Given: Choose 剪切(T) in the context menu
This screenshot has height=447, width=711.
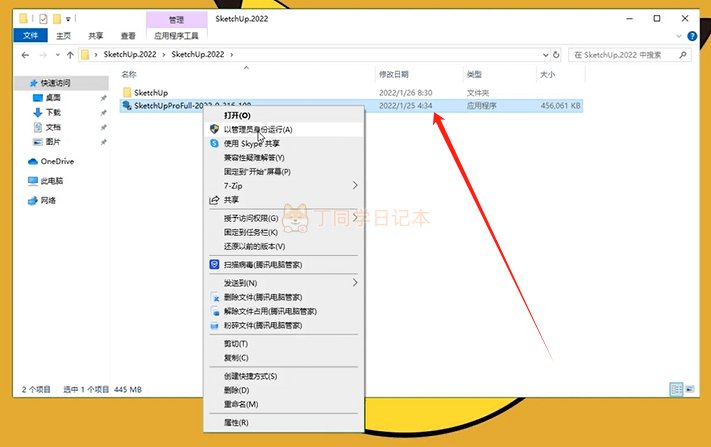Looking at the screenshot, I should 284,344.
